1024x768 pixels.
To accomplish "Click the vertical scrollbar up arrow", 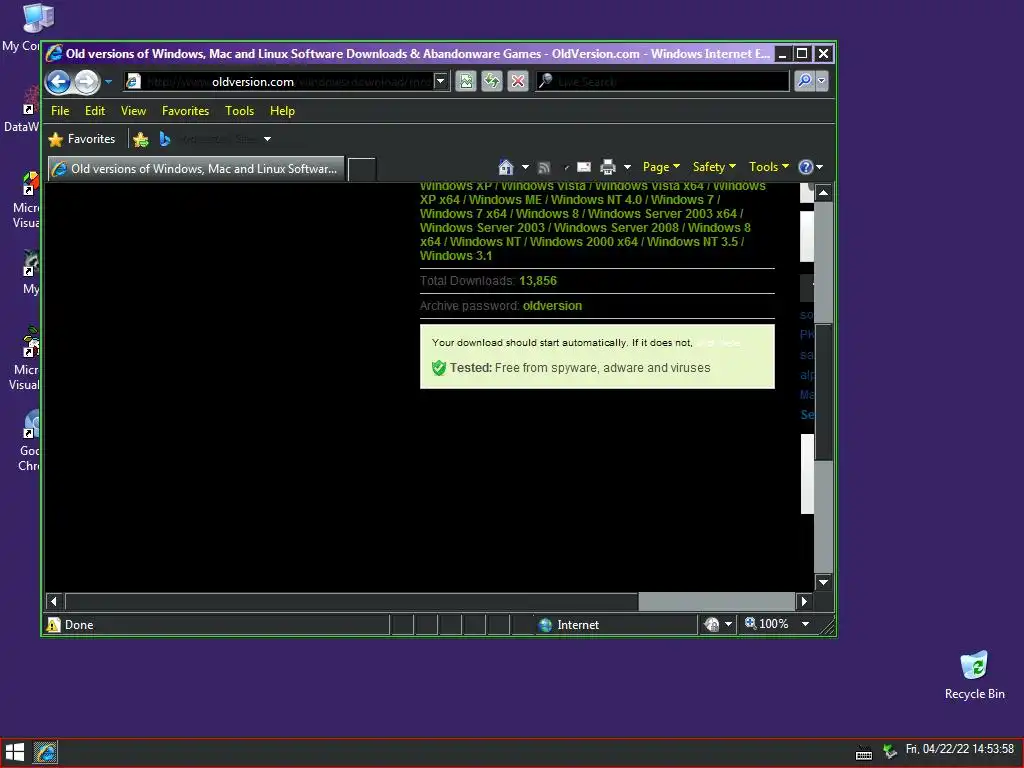I will [x=824, y=193].
